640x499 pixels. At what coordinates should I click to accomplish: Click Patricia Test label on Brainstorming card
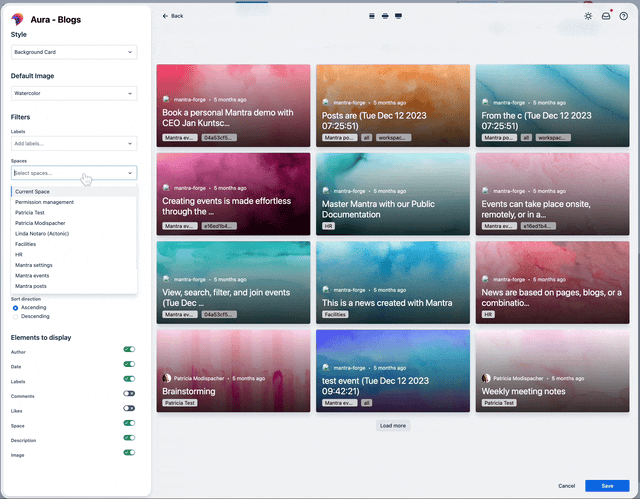click(x=180, y=403)
